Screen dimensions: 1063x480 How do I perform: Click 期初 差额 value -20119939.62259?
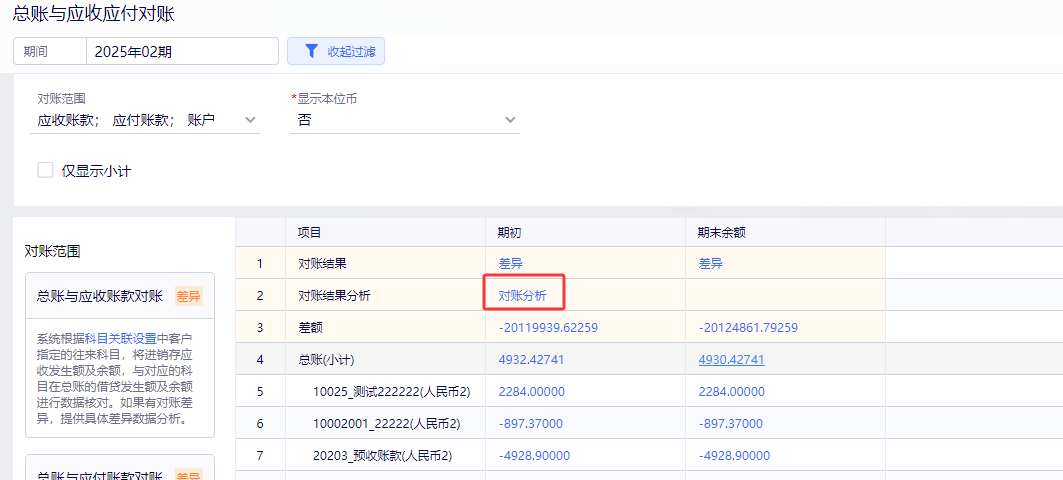tap(548, 327)
